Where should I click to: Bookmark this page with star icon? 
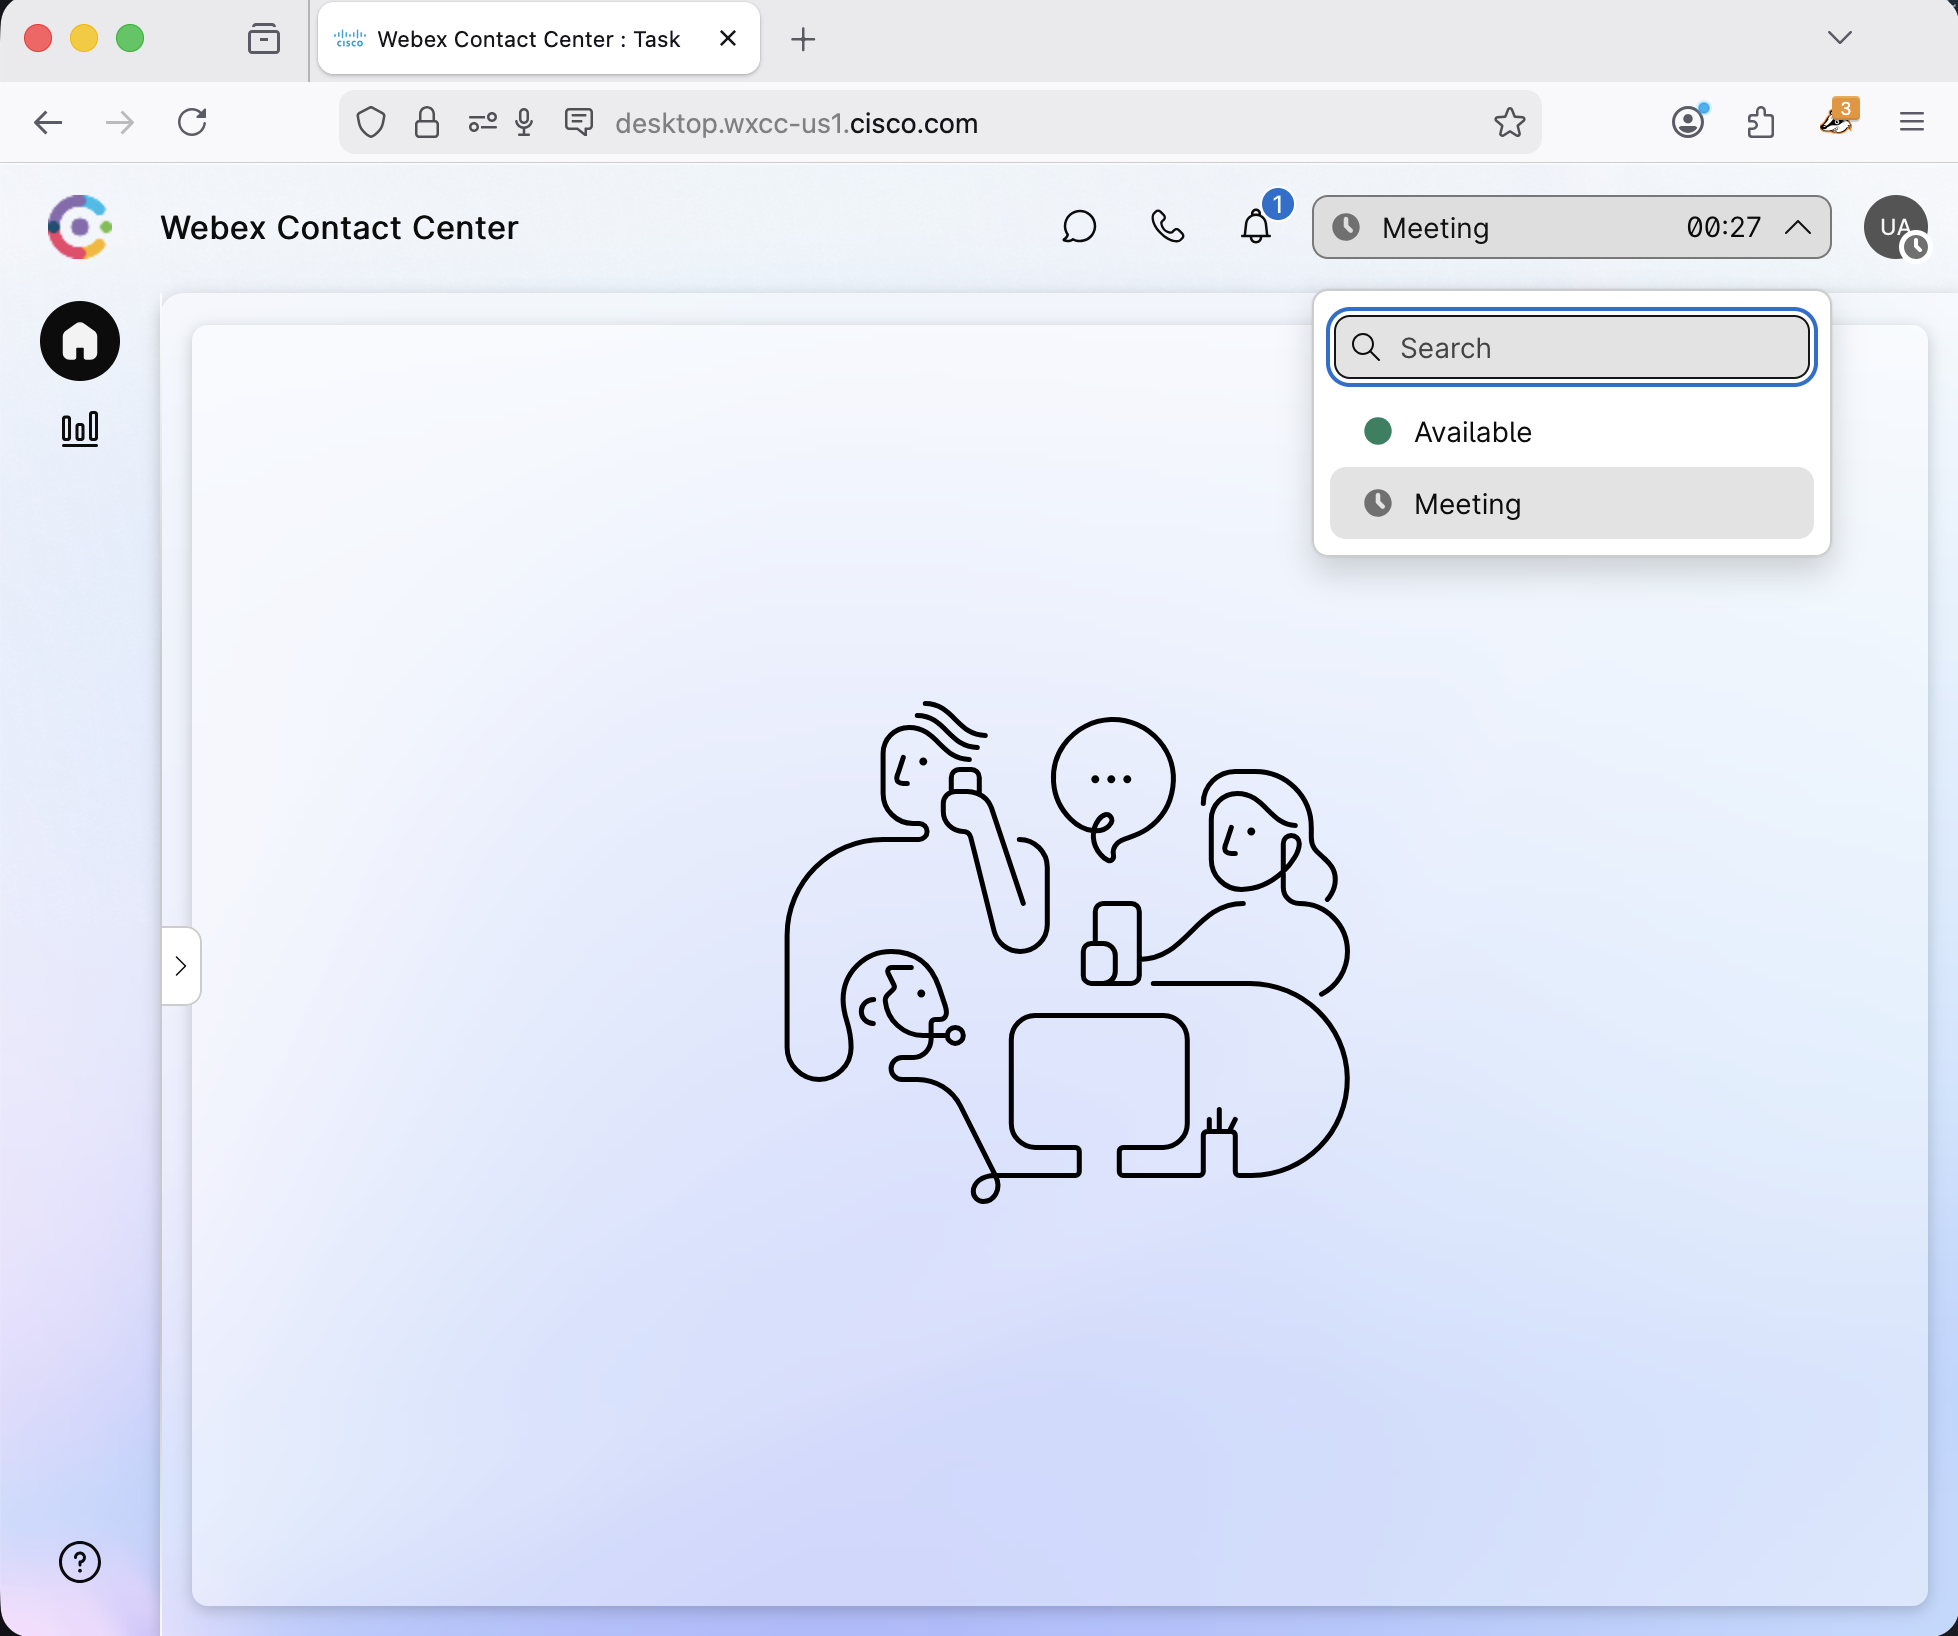pos(1509,122)
